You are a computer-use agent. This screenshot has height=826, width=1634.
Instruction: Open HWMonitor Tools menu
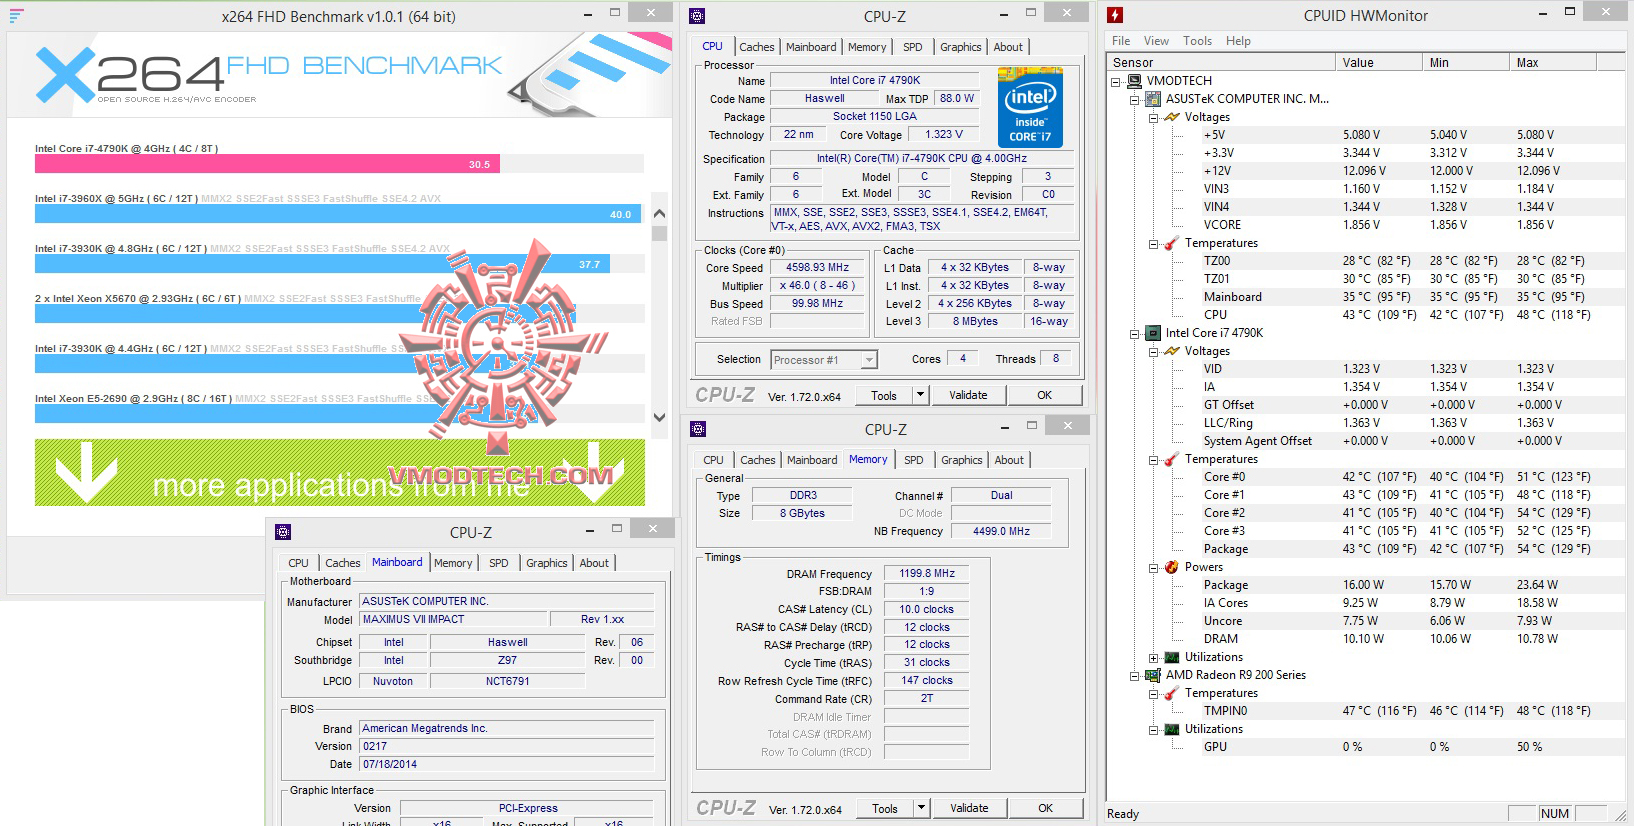(x=1197, y=41)
